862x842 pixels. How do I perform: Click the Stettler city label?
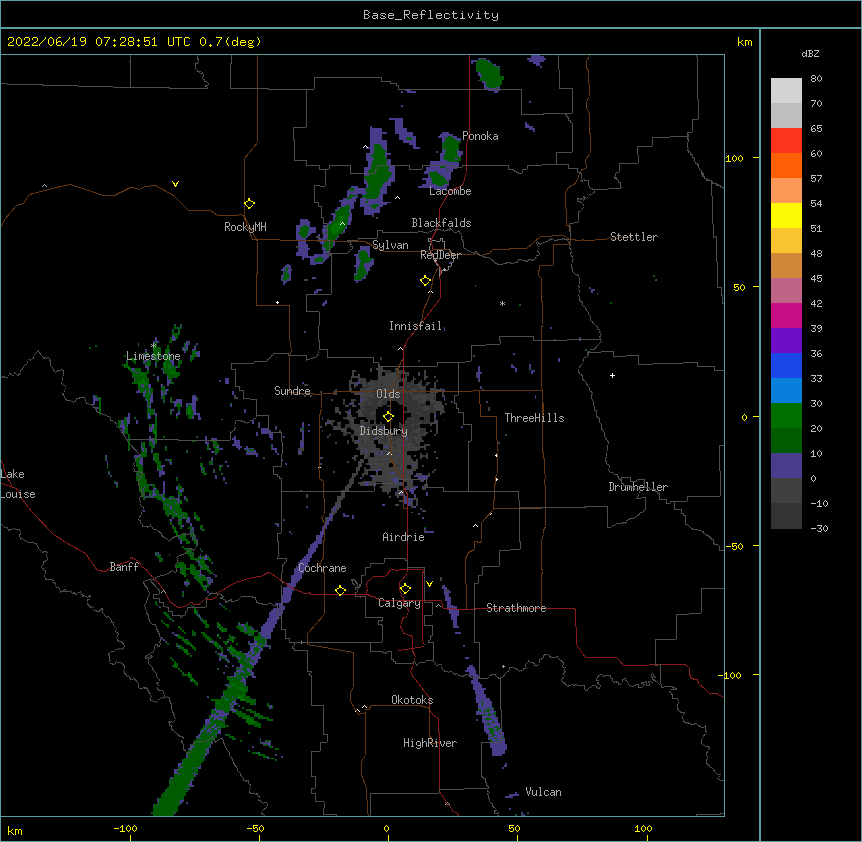coord(634,237)
